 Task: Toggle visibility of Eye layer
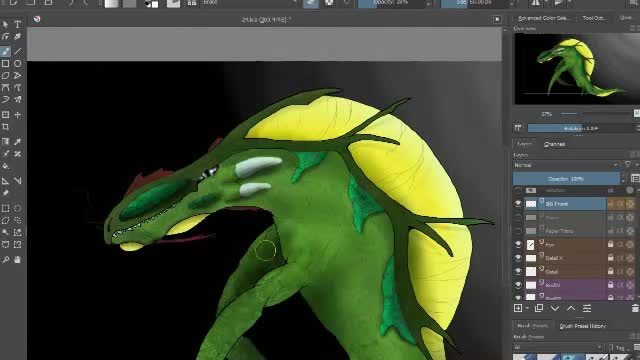518,244
